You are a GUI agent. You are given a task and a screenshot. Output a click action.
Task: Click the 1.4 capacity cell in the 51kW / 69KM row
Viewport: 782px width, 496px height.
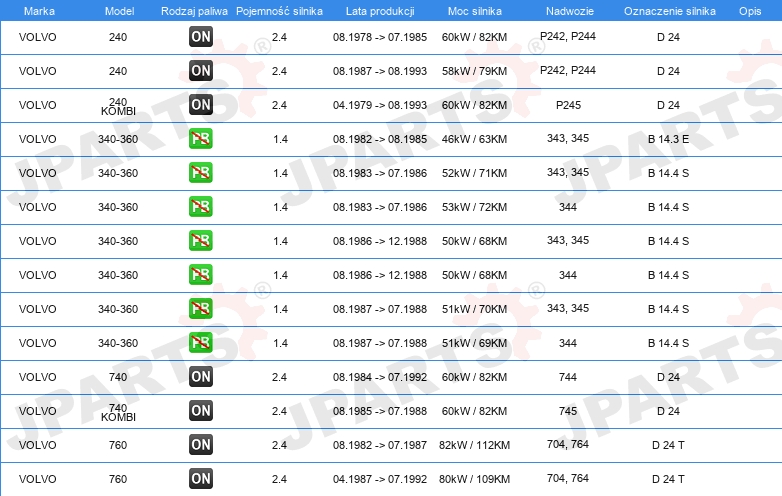[x=280, y=343]
